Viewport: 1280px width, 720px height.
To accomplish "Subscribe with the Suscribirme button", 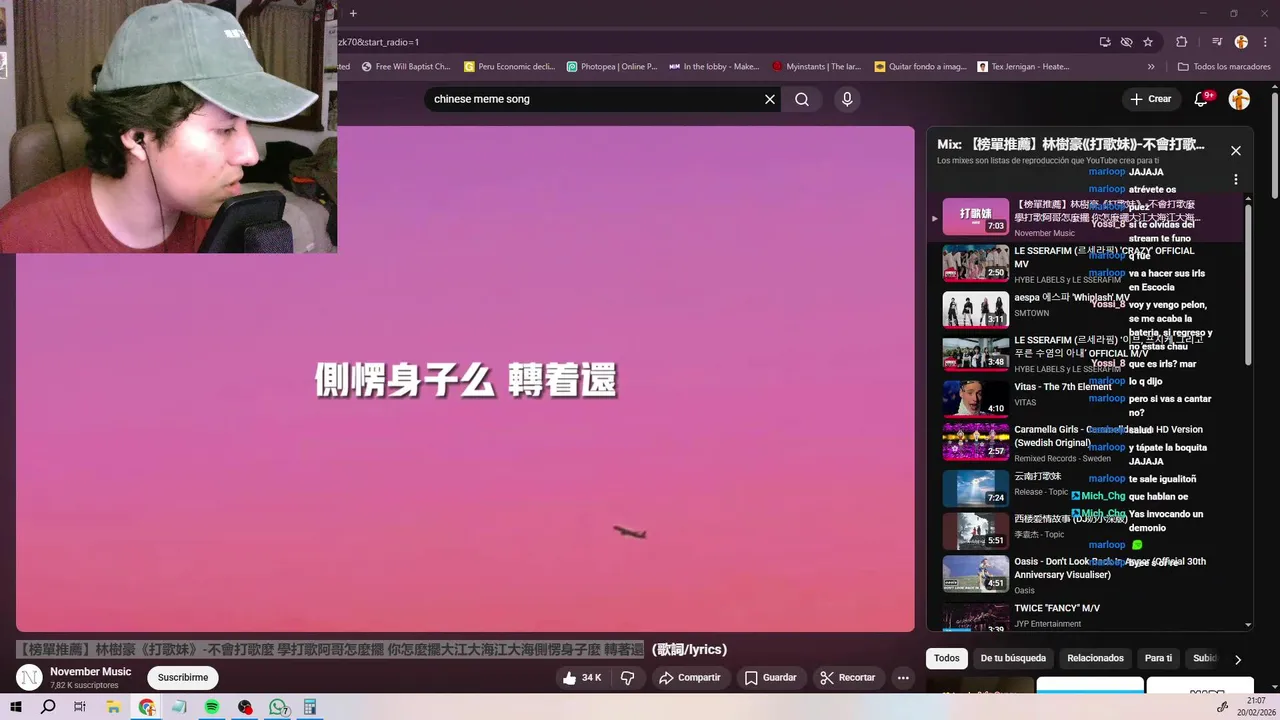I will tap(183, 678).
